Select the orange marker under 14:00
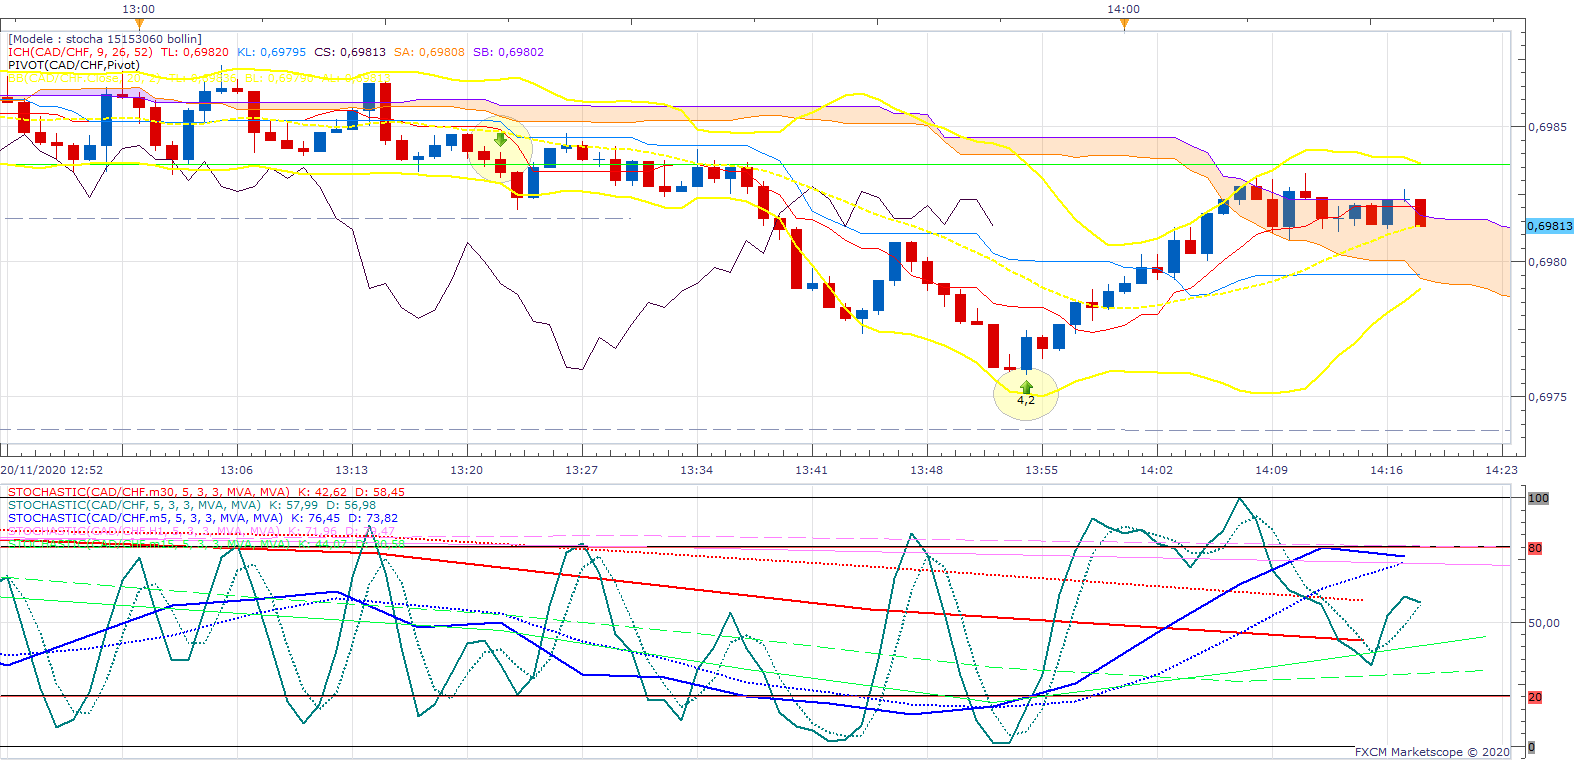1583x760 pixels. click(x=1124, y=23)
